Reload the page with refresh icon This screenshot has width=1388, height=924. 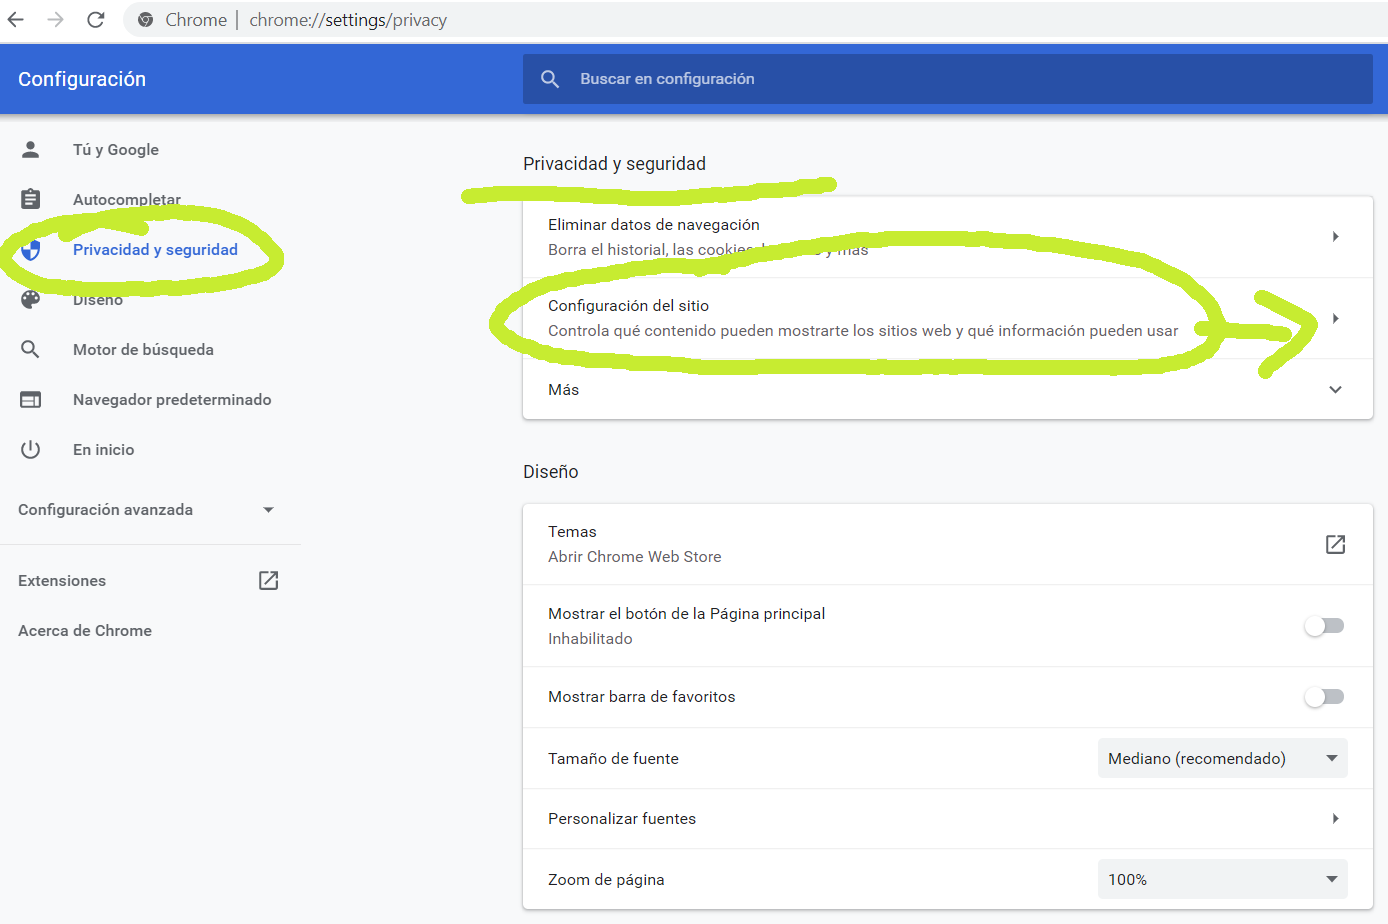(x=96, y=20)
